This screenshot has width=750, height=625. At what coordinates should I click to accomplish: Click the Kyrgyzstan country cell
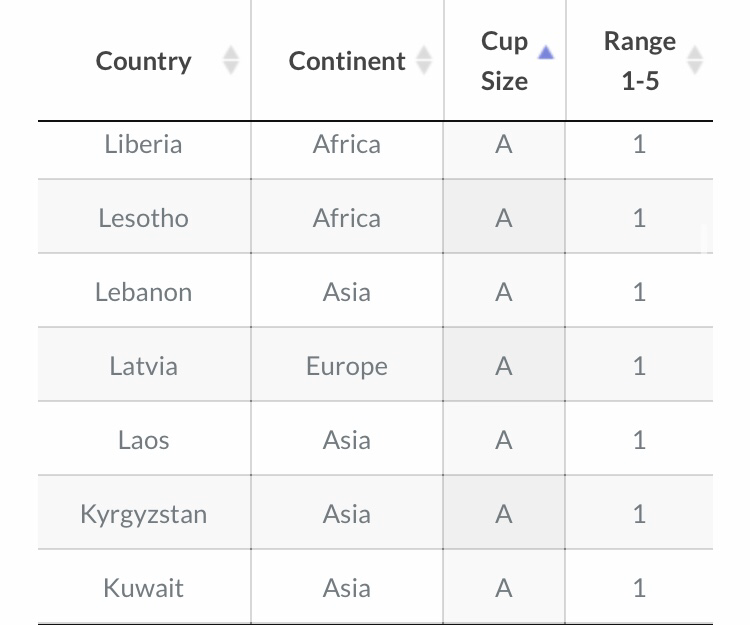coord(144,512)
